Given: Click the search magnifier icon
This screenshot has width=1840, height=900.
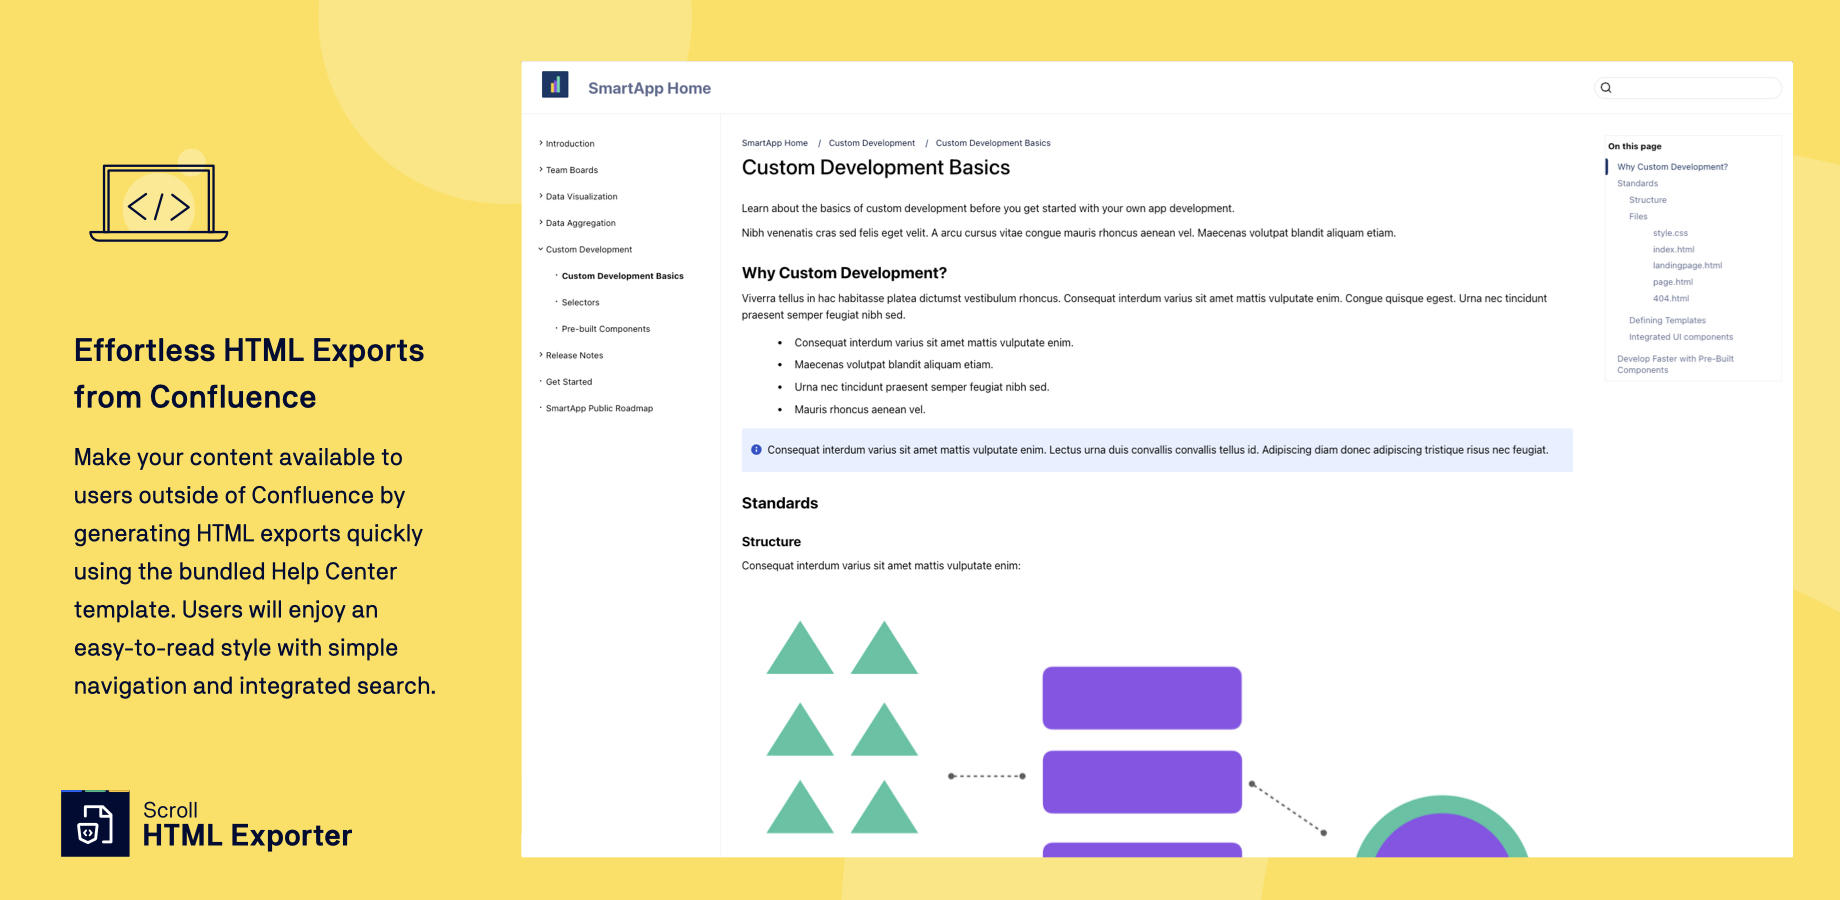Looking at the screenshot, I should [x=1606, y=88].
